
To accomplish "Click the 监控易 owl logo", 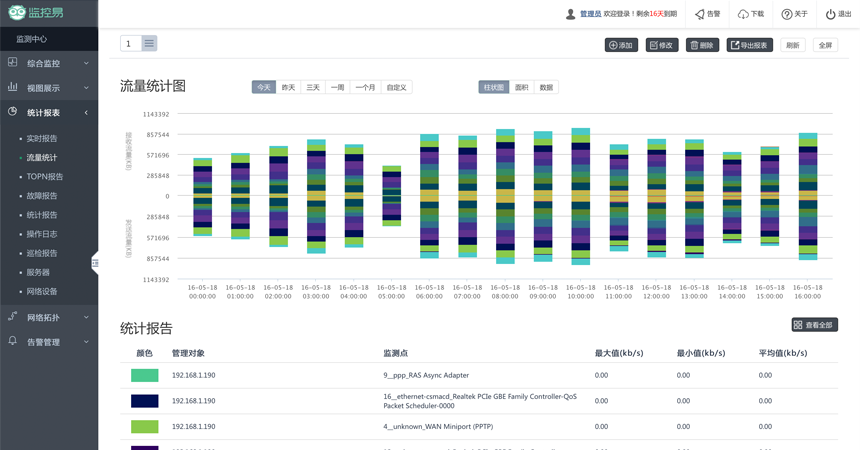I will tap(17, 14).
